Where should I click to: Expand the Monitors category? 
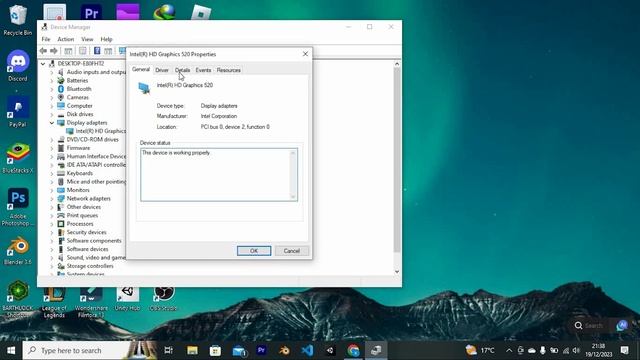[52, 190]
